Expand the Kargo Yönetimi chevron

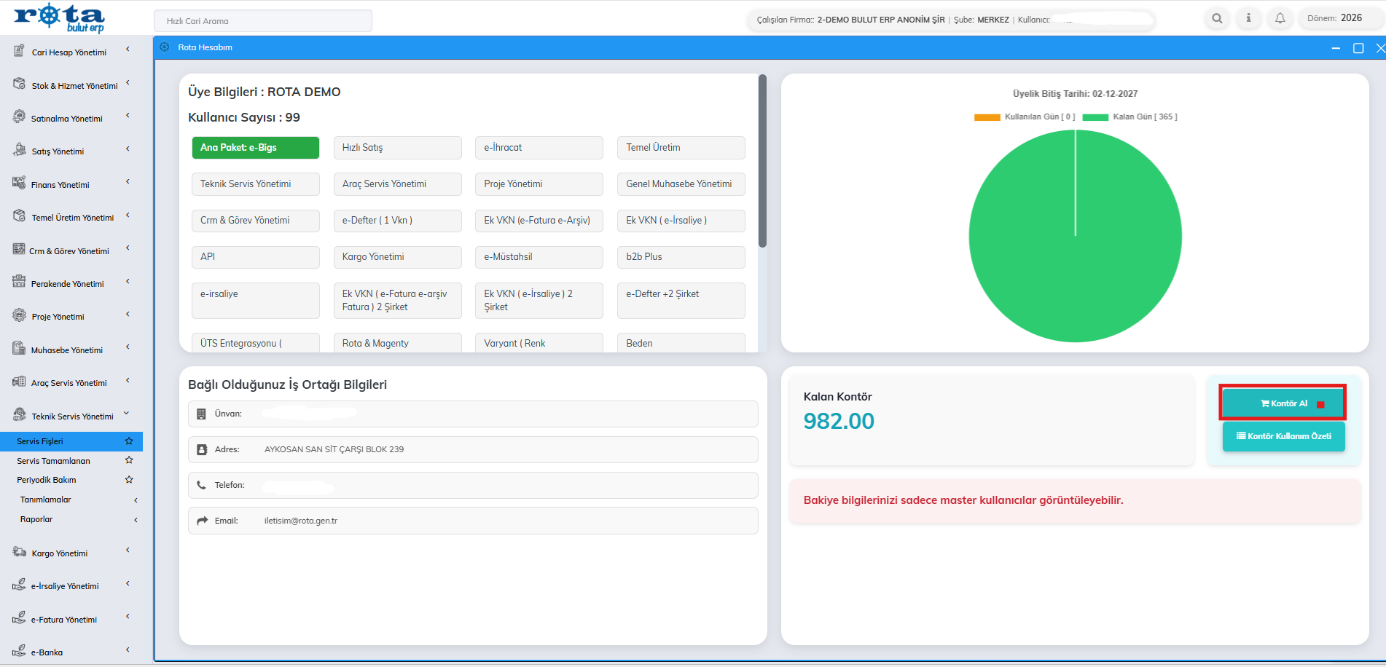[x=128, y=552]
